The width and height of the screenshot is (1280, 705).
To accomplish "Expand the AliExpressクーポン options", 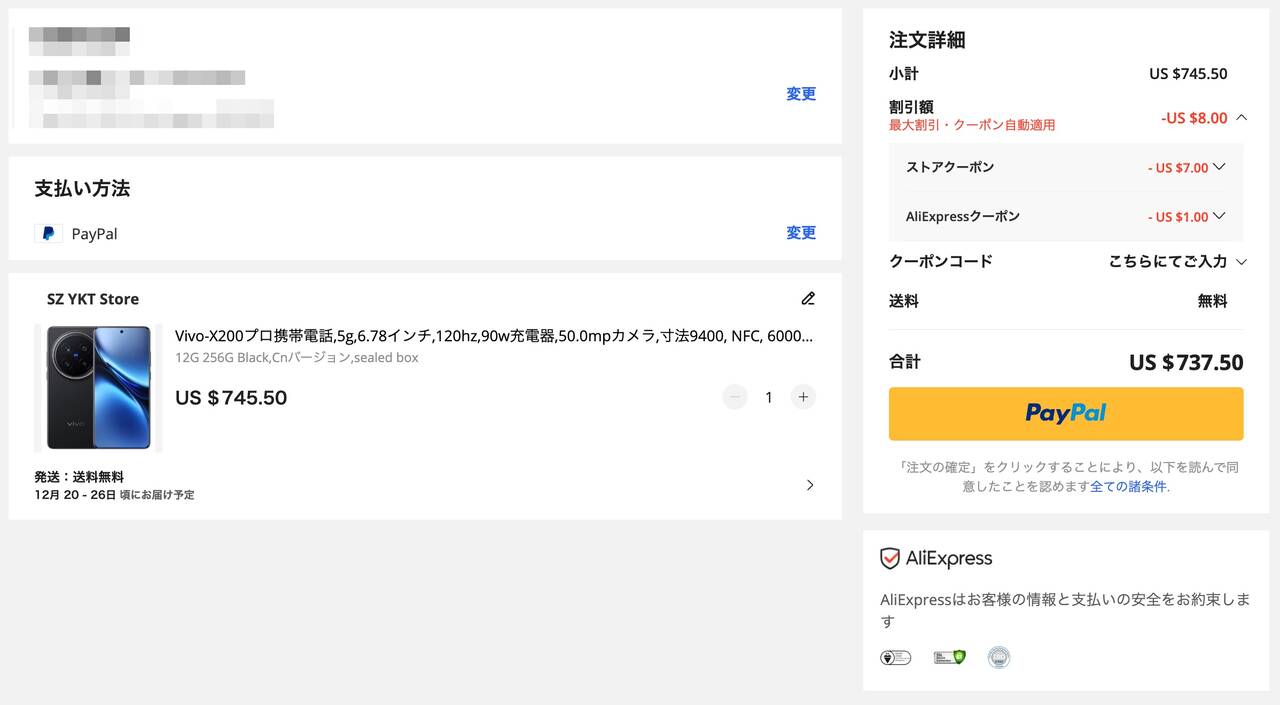I will (x=1218, y=216).
